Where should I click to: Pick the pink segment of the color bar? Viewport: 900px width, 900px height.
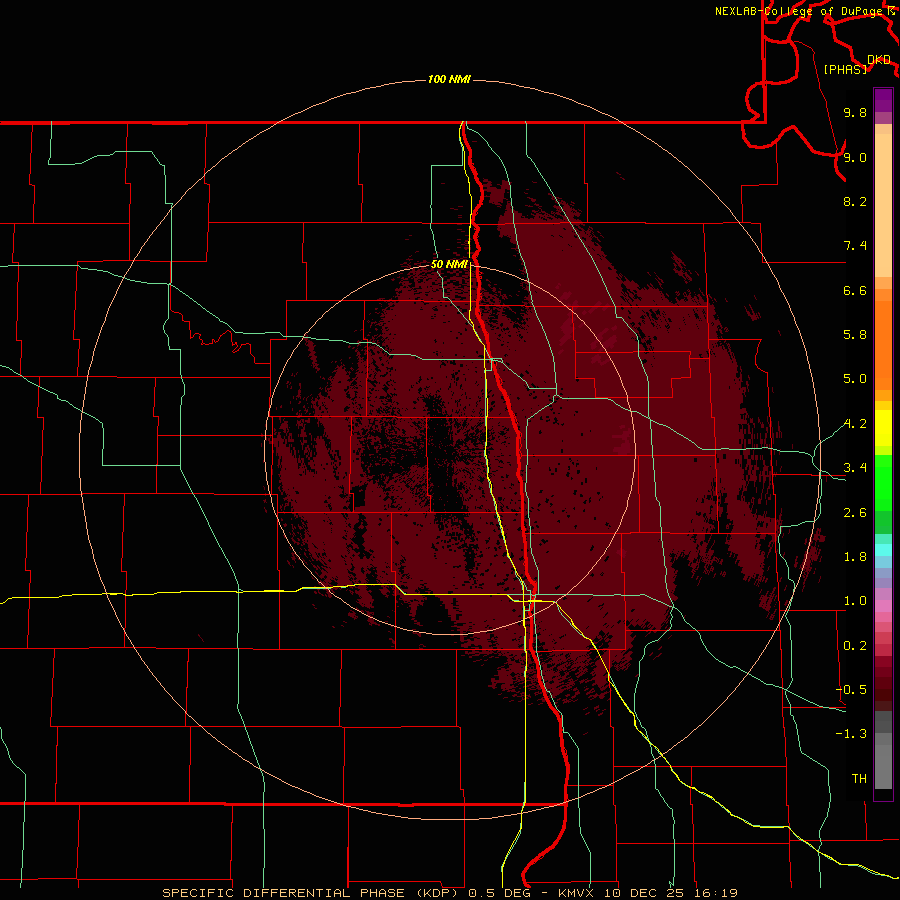click(883, 606)
